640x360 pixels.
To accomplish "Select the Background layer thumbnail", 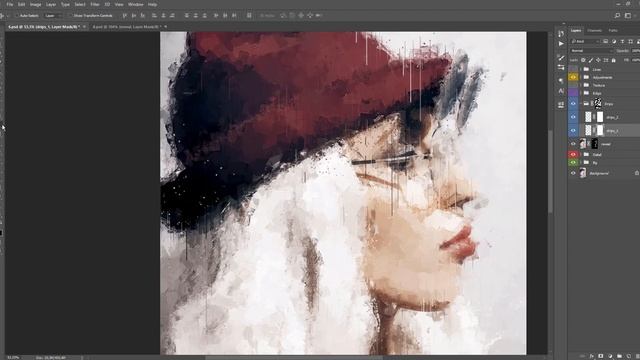I will (x=582, y=173).
